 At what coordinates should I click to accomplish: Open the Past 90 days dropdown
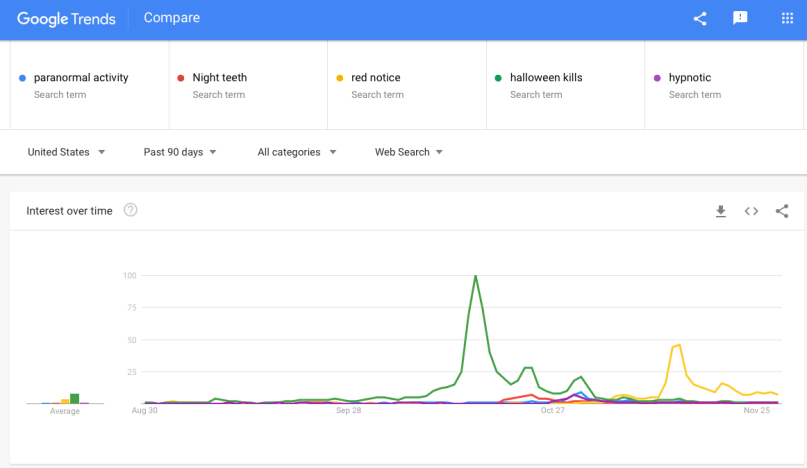pyautogui.click(x=180, y=152)
